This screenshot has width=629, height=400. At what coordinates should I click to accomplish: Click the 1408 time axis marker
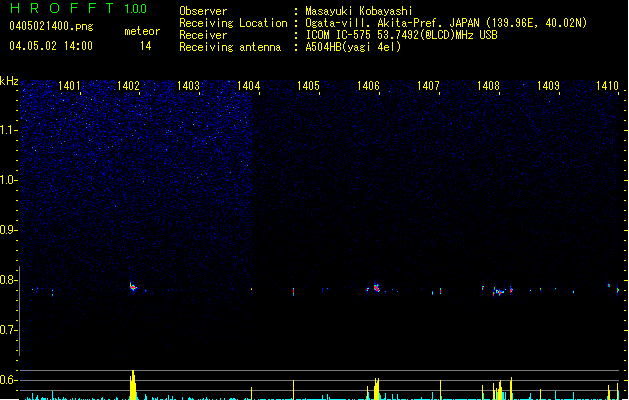pyautogui.click(x=488, y=86)
